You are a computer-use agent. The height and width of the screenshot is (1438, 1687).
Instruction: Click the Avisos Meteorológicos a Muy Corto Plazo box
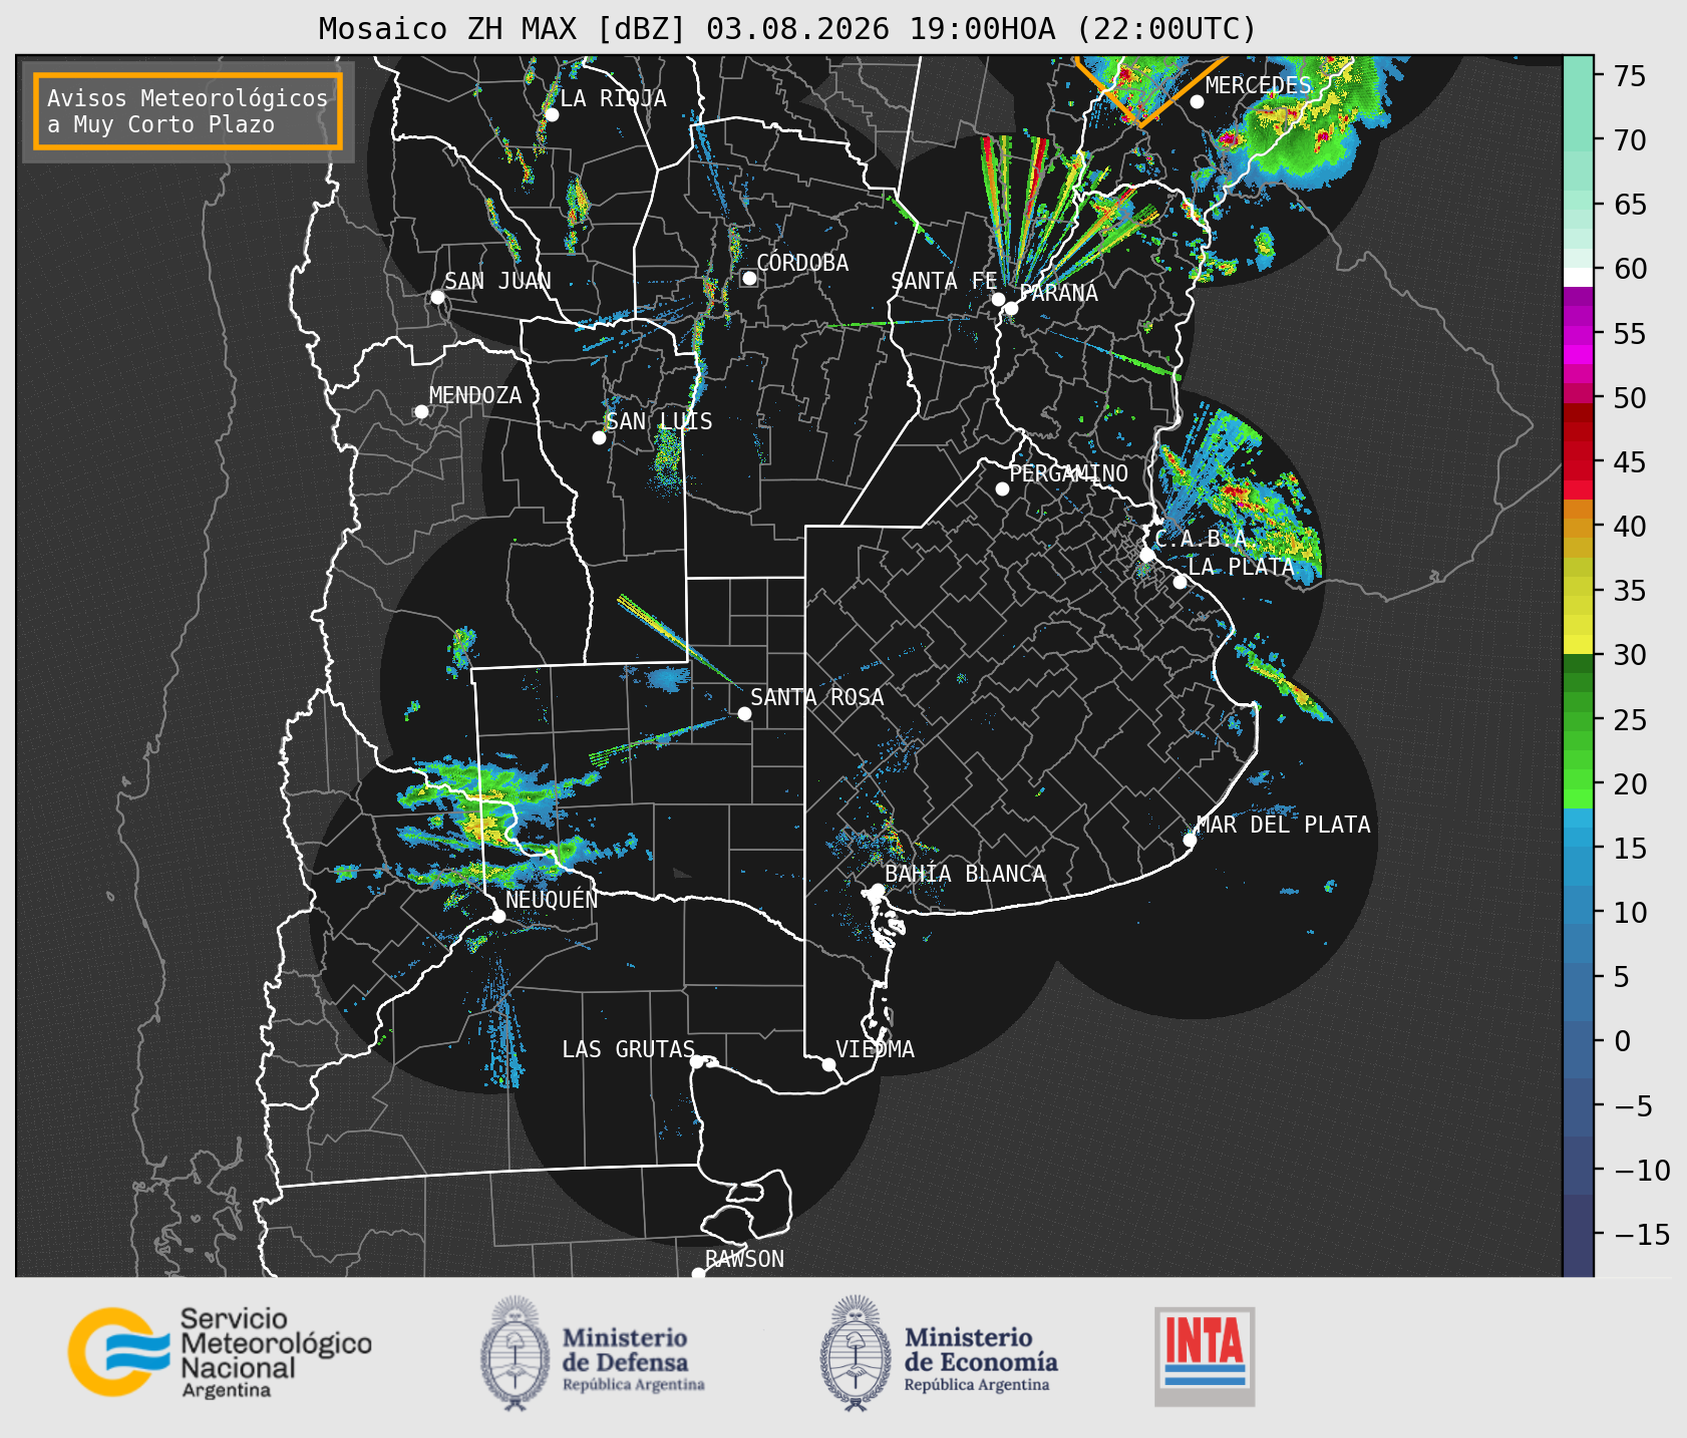(188, 111)
